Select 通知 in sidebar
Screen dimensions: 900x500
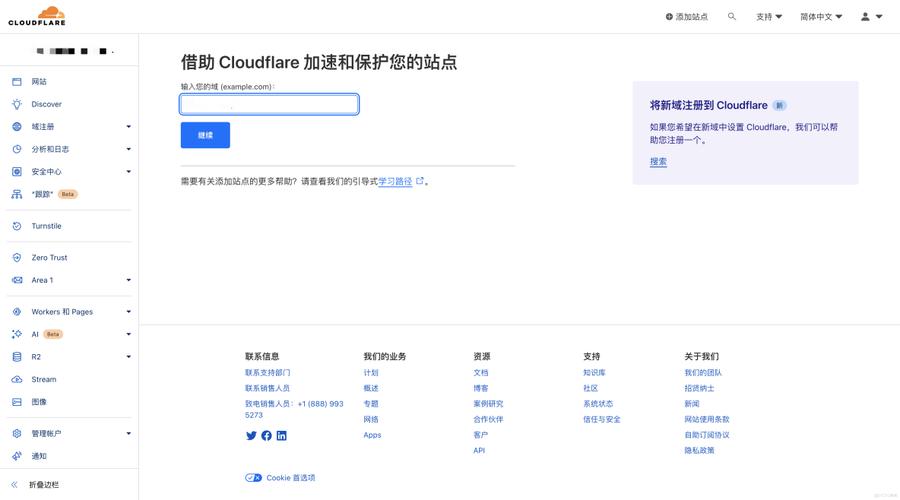point(39,456)
